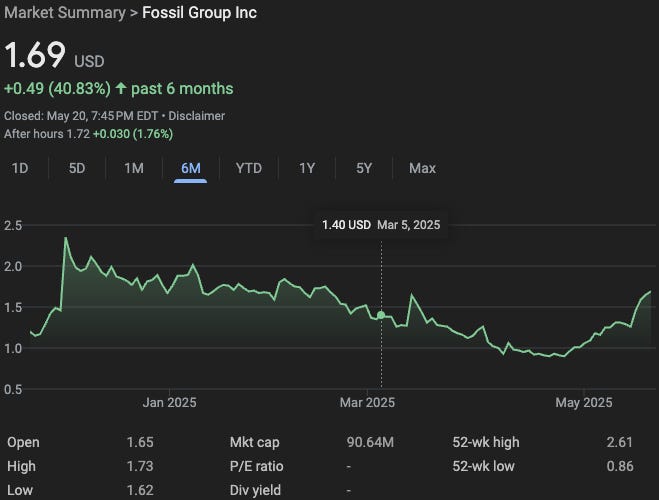Click the green data point marker on chart

(x=381, y=315)
